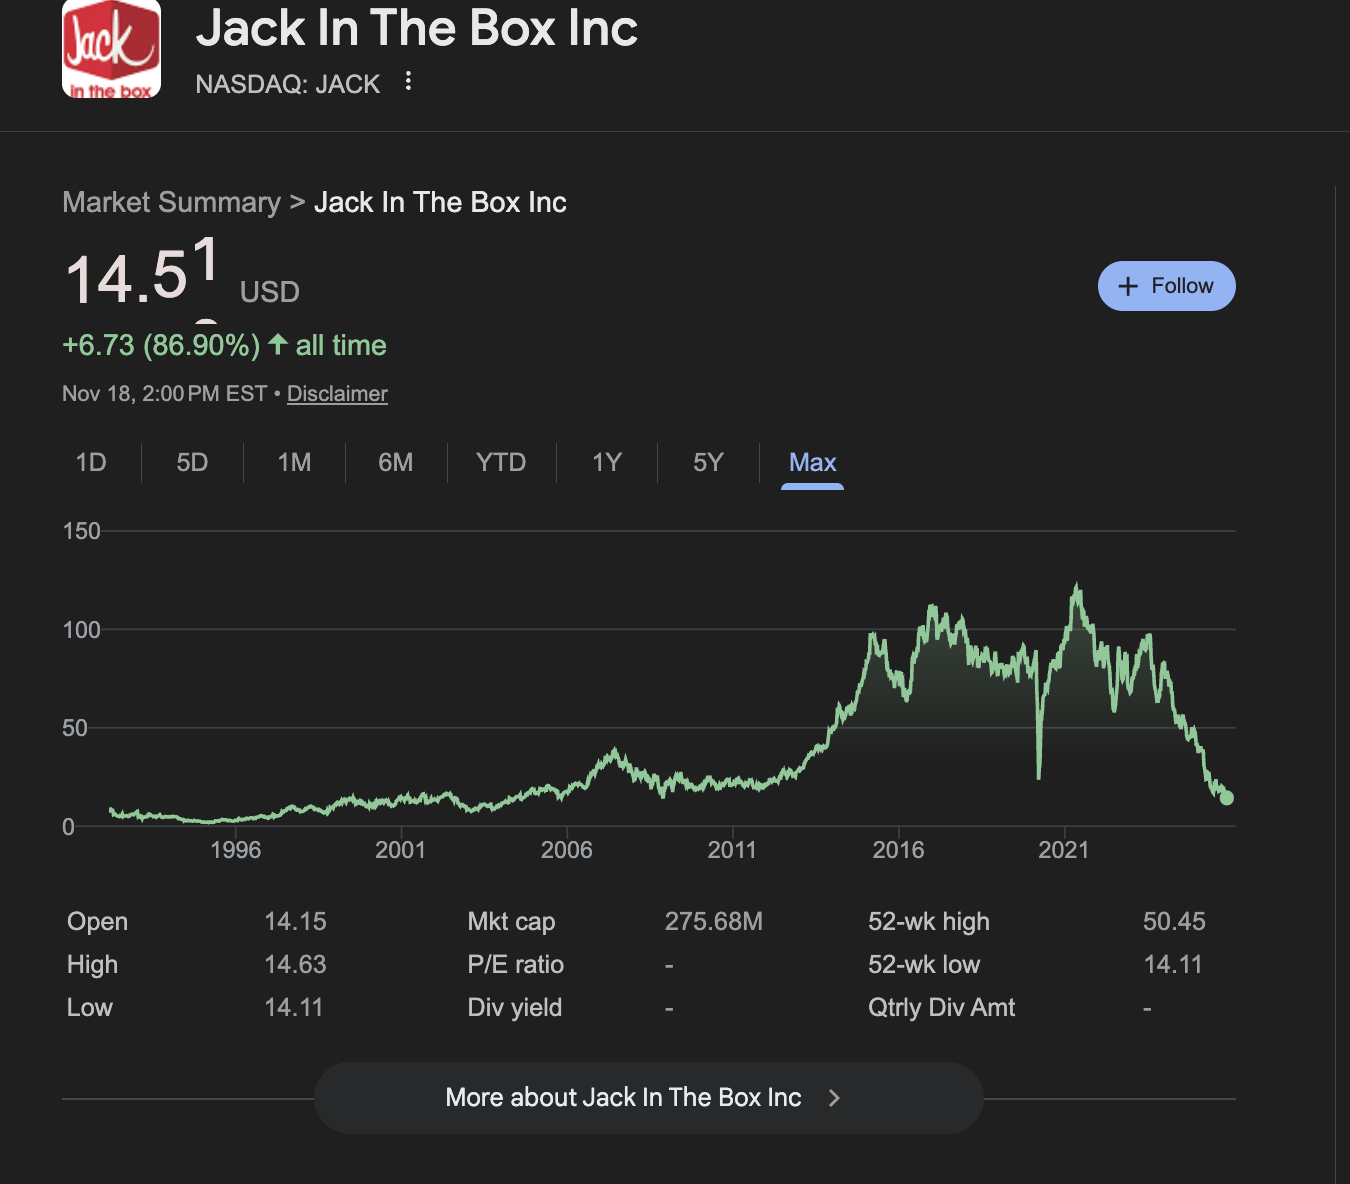The image size is (1350, 1184).
Task: Click the Div yield label
Action: coord(515,1007)
